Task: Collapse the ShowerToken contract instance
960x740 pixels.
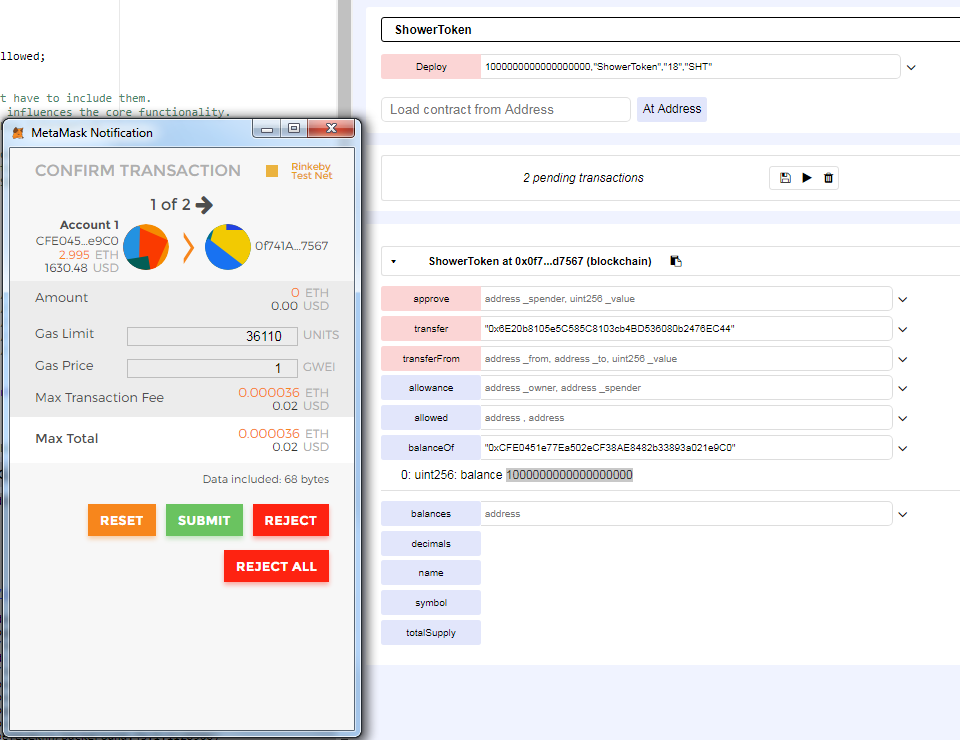Action: pos(394,261)
